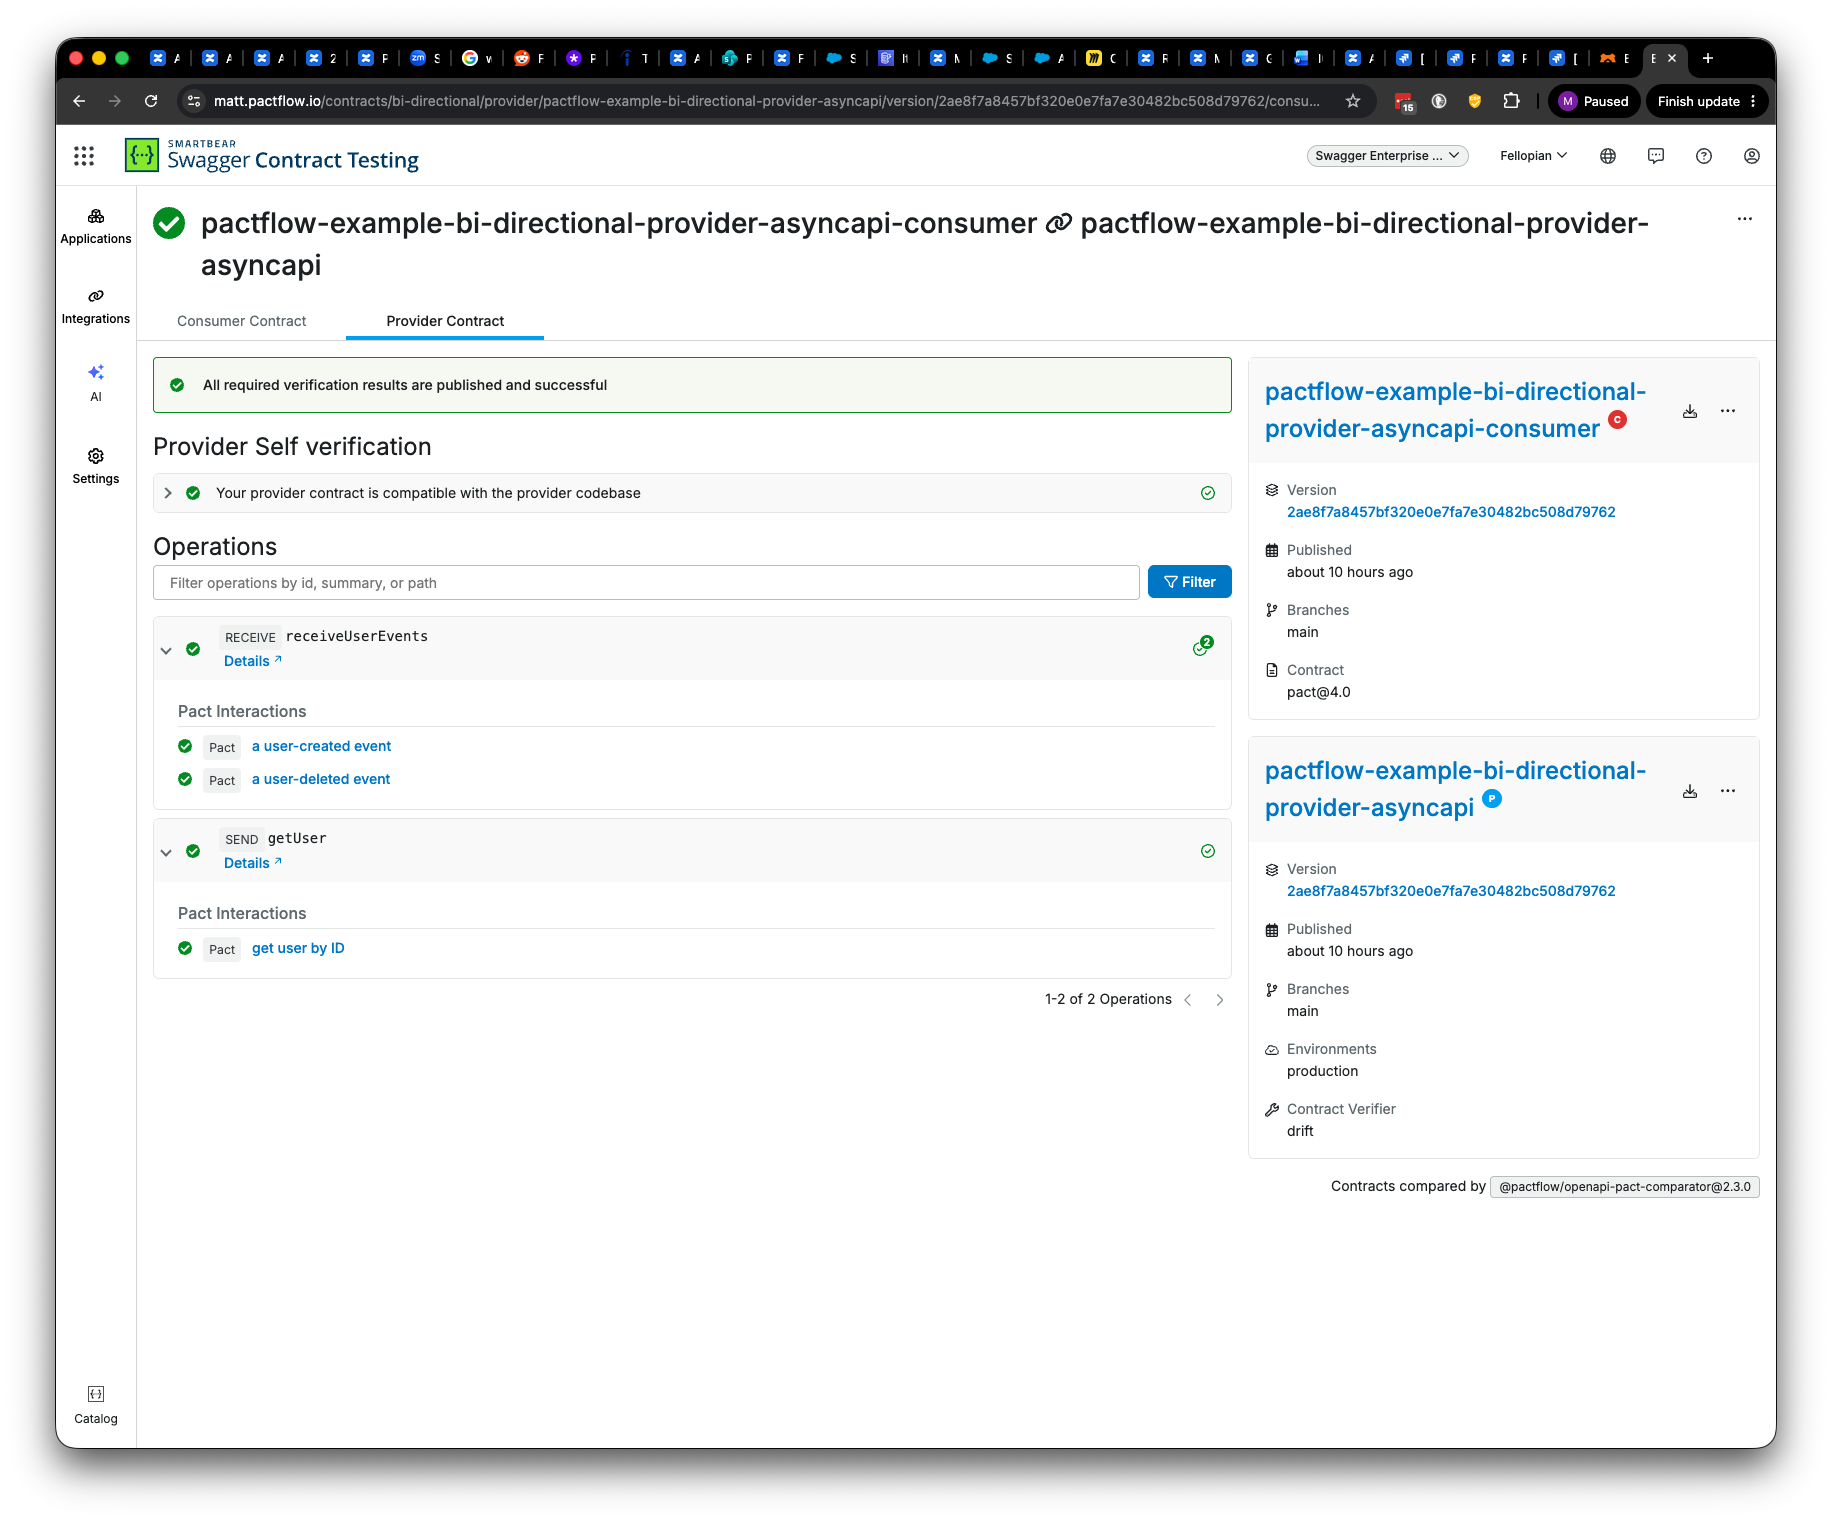Image resolution: width=1832 pixels, height=1522 pixels.
Task: Open the AI sparkle sidebar item
Action: point(96,383)
